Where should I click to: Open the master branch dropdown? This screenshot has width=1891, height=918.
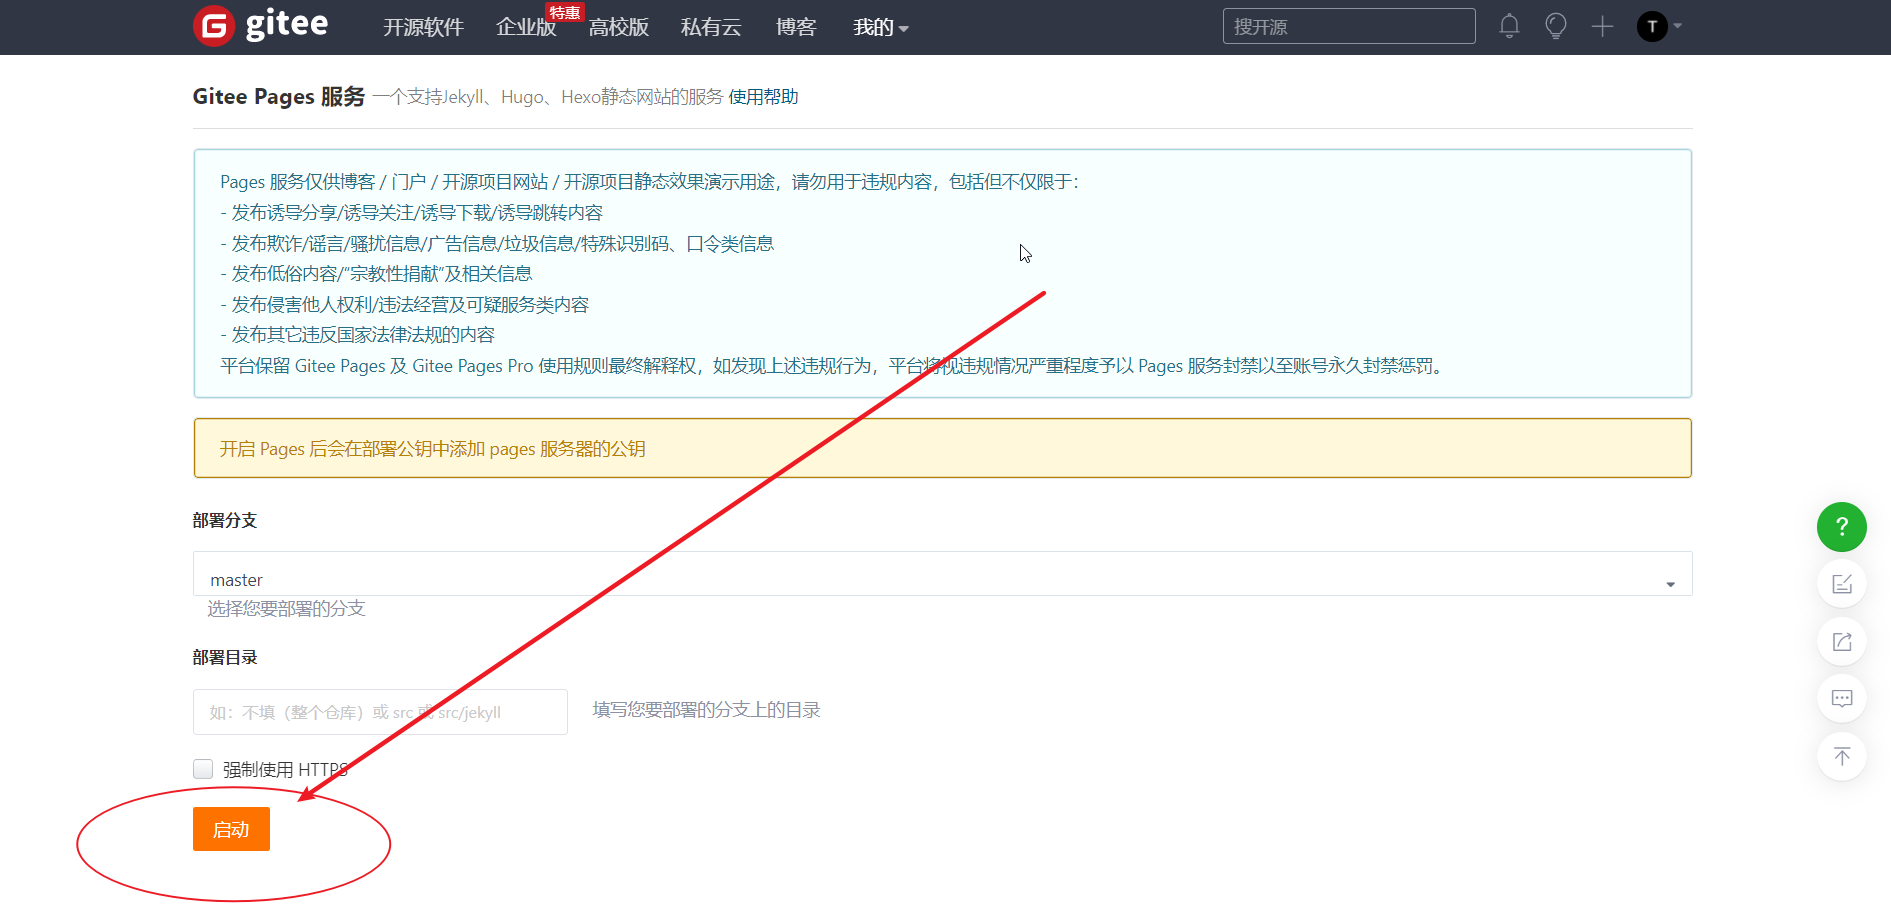click(x=942, y=574)
